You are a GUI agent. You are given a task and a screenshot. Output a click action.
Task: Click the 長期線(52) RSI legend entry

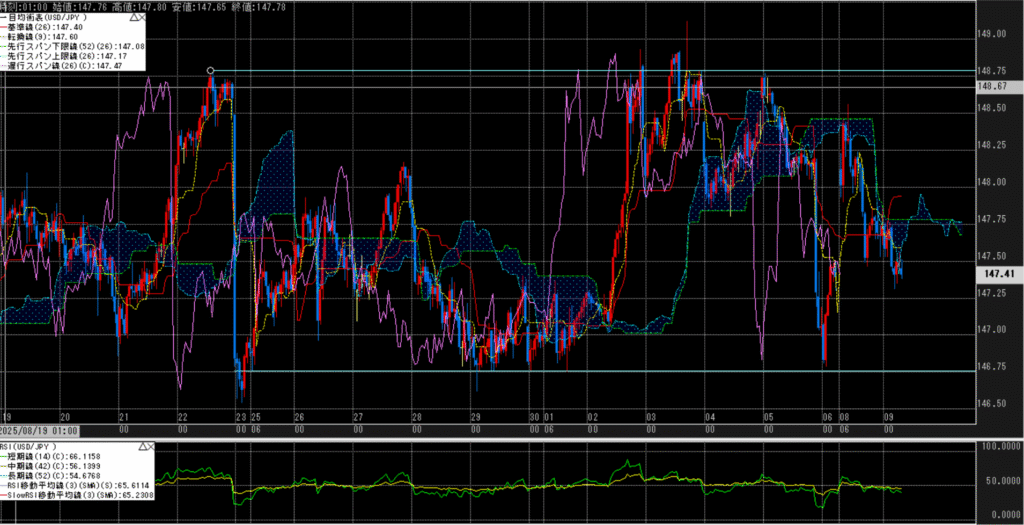pos(60,475)
